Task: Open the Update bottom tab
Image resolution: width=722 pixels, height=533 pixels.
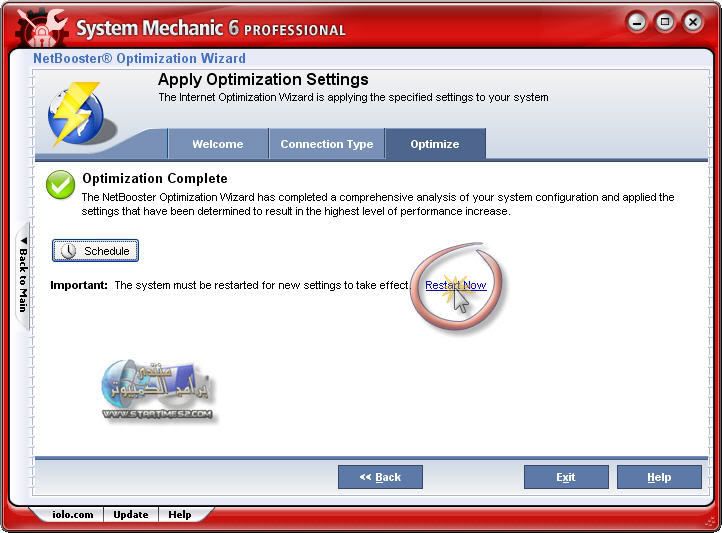Action: tap(131, 515)
